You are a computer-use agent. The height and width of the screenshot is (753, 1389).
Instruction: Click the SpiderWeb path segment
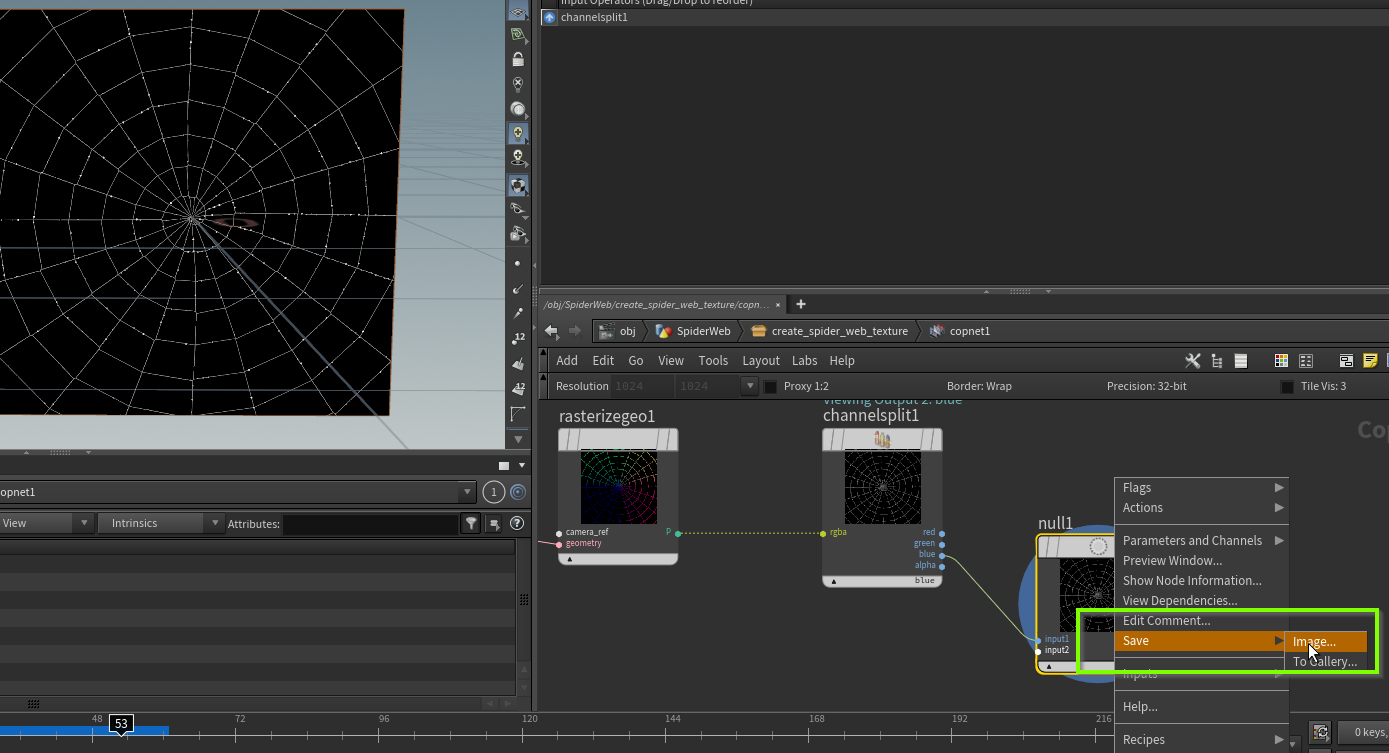click(693, 331)
